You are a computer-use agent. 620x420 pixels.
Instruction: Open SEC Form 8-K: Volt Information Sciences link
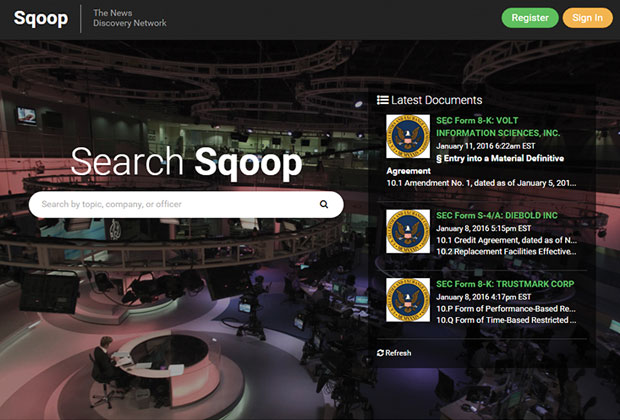coord(498,126)
